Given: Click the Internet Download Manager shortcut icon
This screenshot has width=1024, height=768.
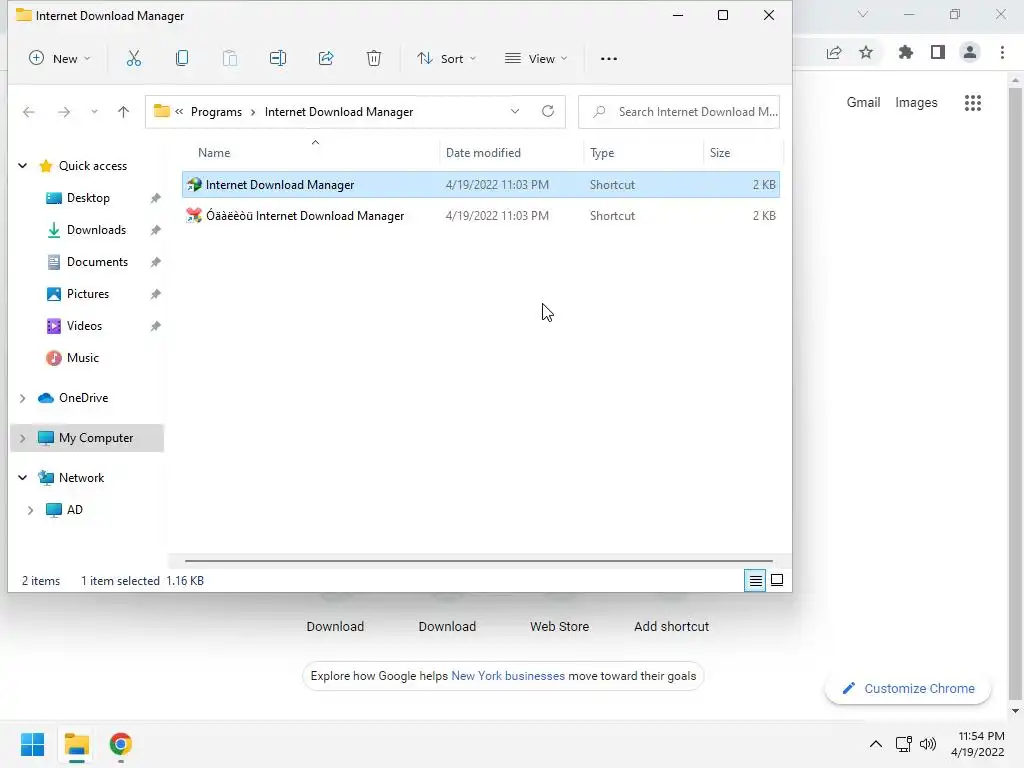Looking at the screenshot, I should coord(194,185).
